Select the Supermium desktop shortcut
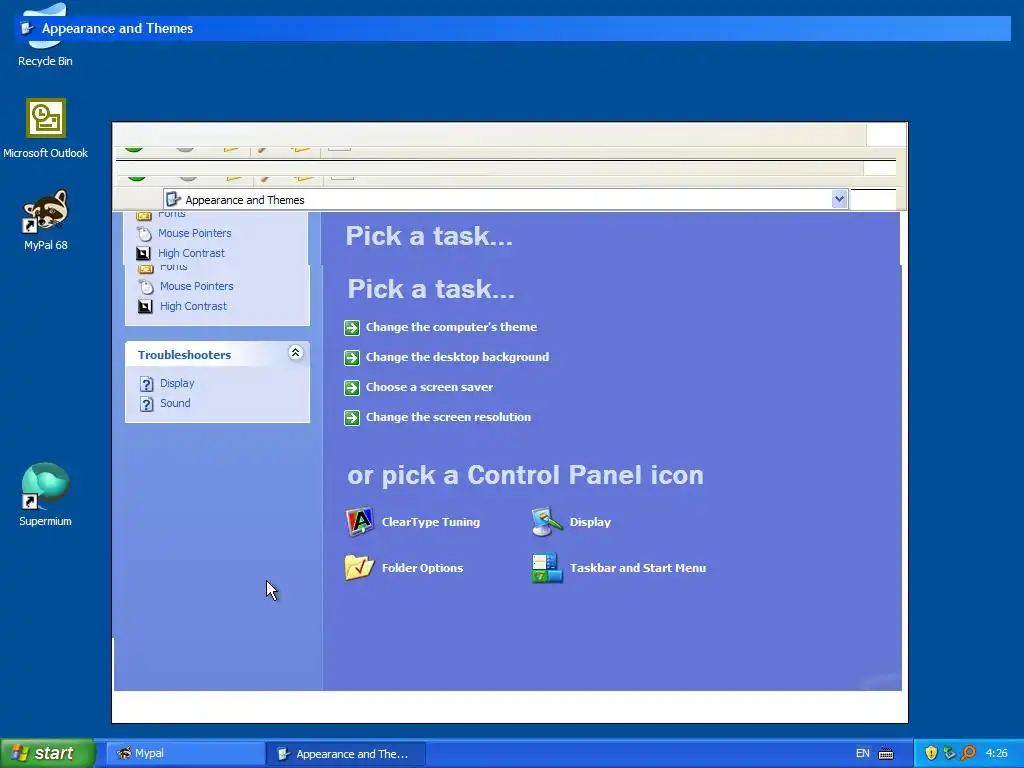Screen dimensions: 1024x768 [45, 494]
